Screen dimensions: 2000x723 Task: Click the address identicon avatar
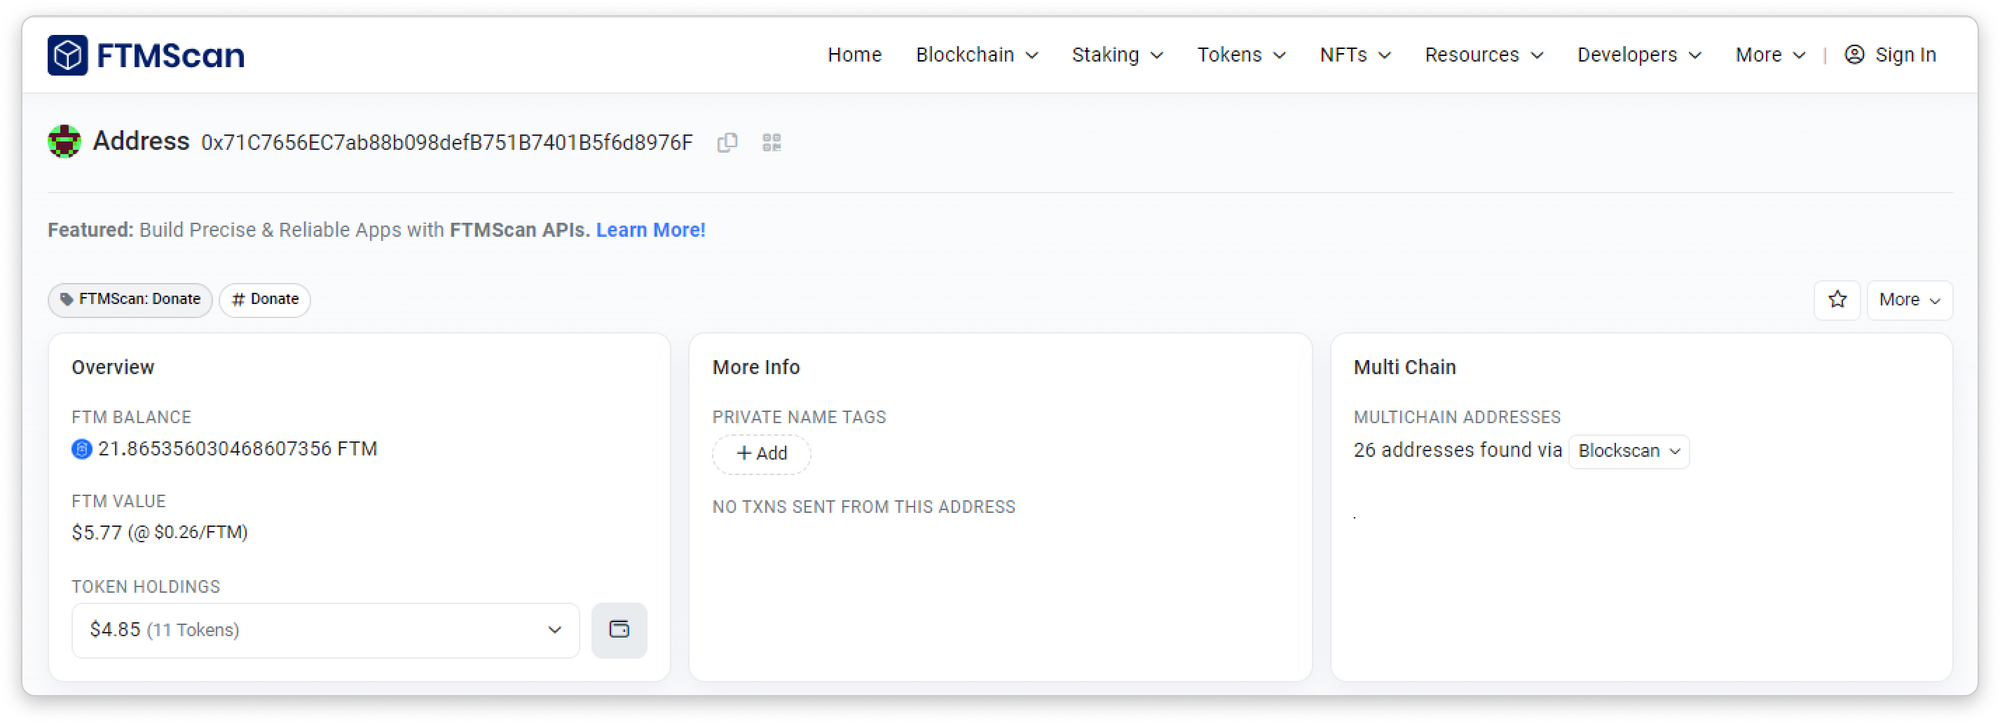coord(65,141)
